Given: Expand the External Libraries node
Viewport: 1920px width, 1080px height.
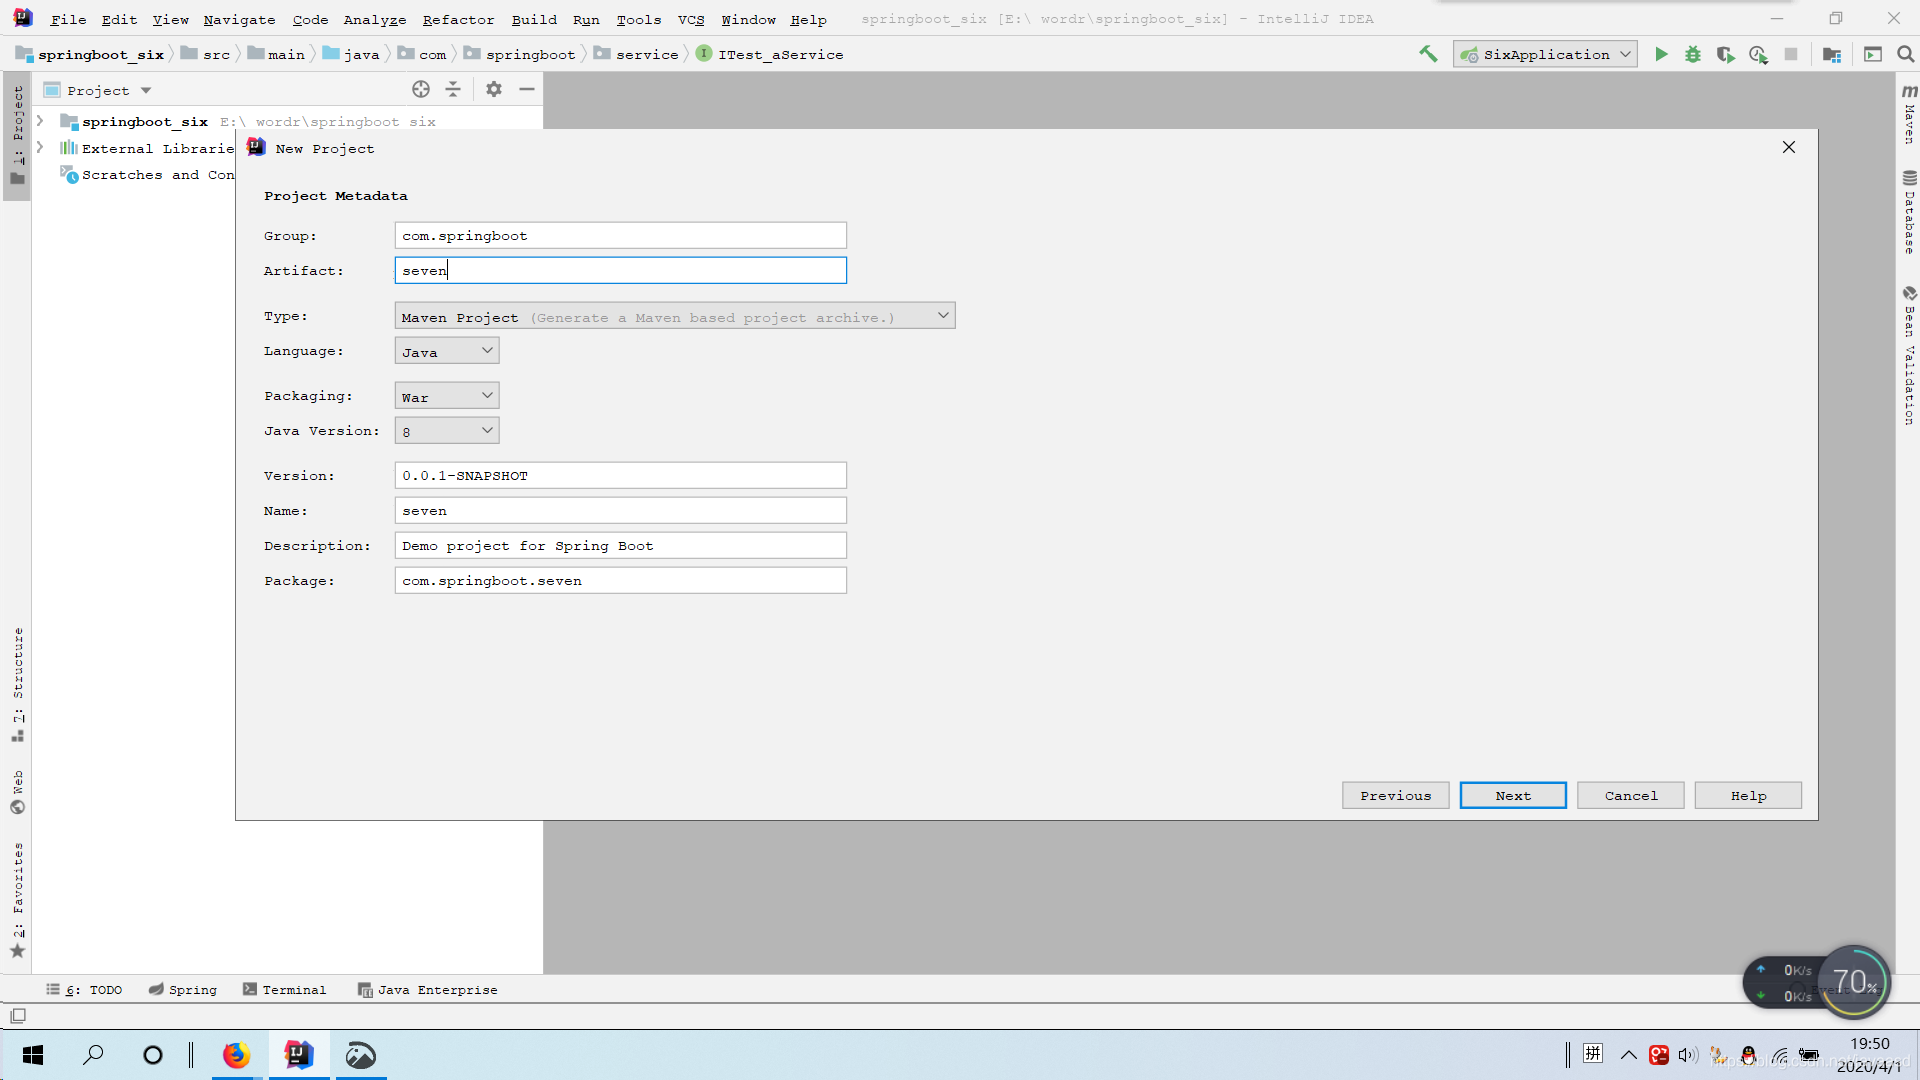Looking at the screenshot, I should (x=40, y=148).
